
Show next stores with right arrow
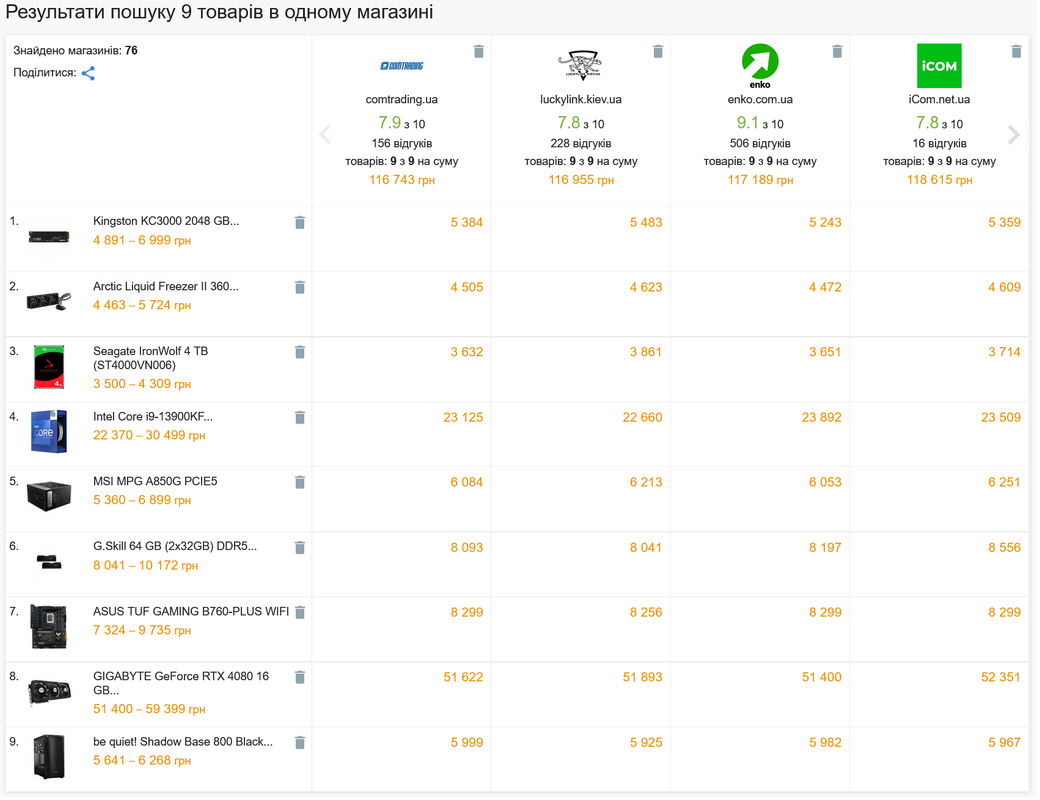coord(1013,135)
